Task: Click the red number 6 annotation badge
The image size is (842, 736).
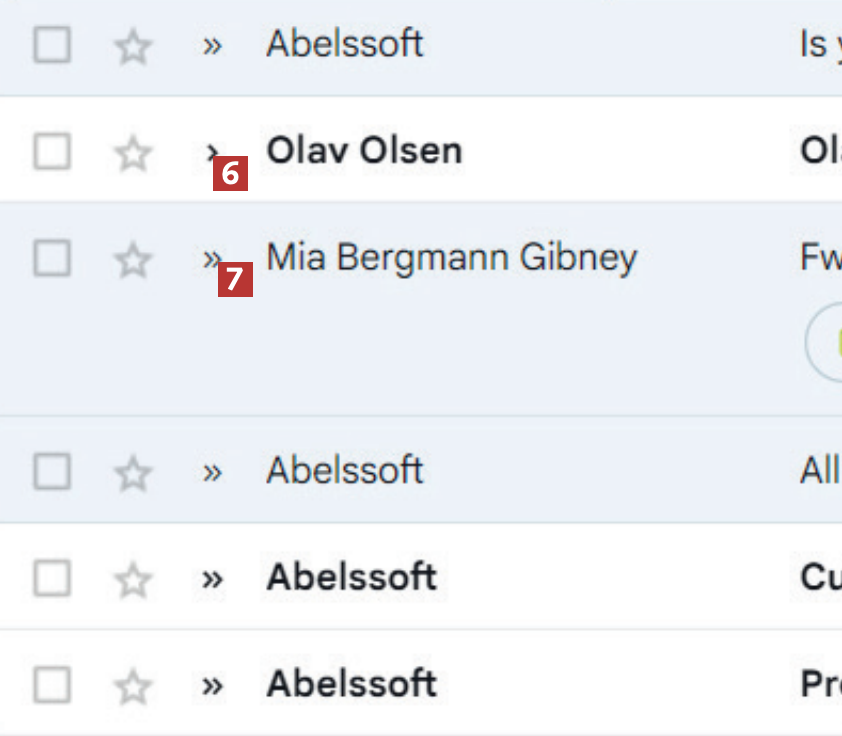Action: (230, 174)
